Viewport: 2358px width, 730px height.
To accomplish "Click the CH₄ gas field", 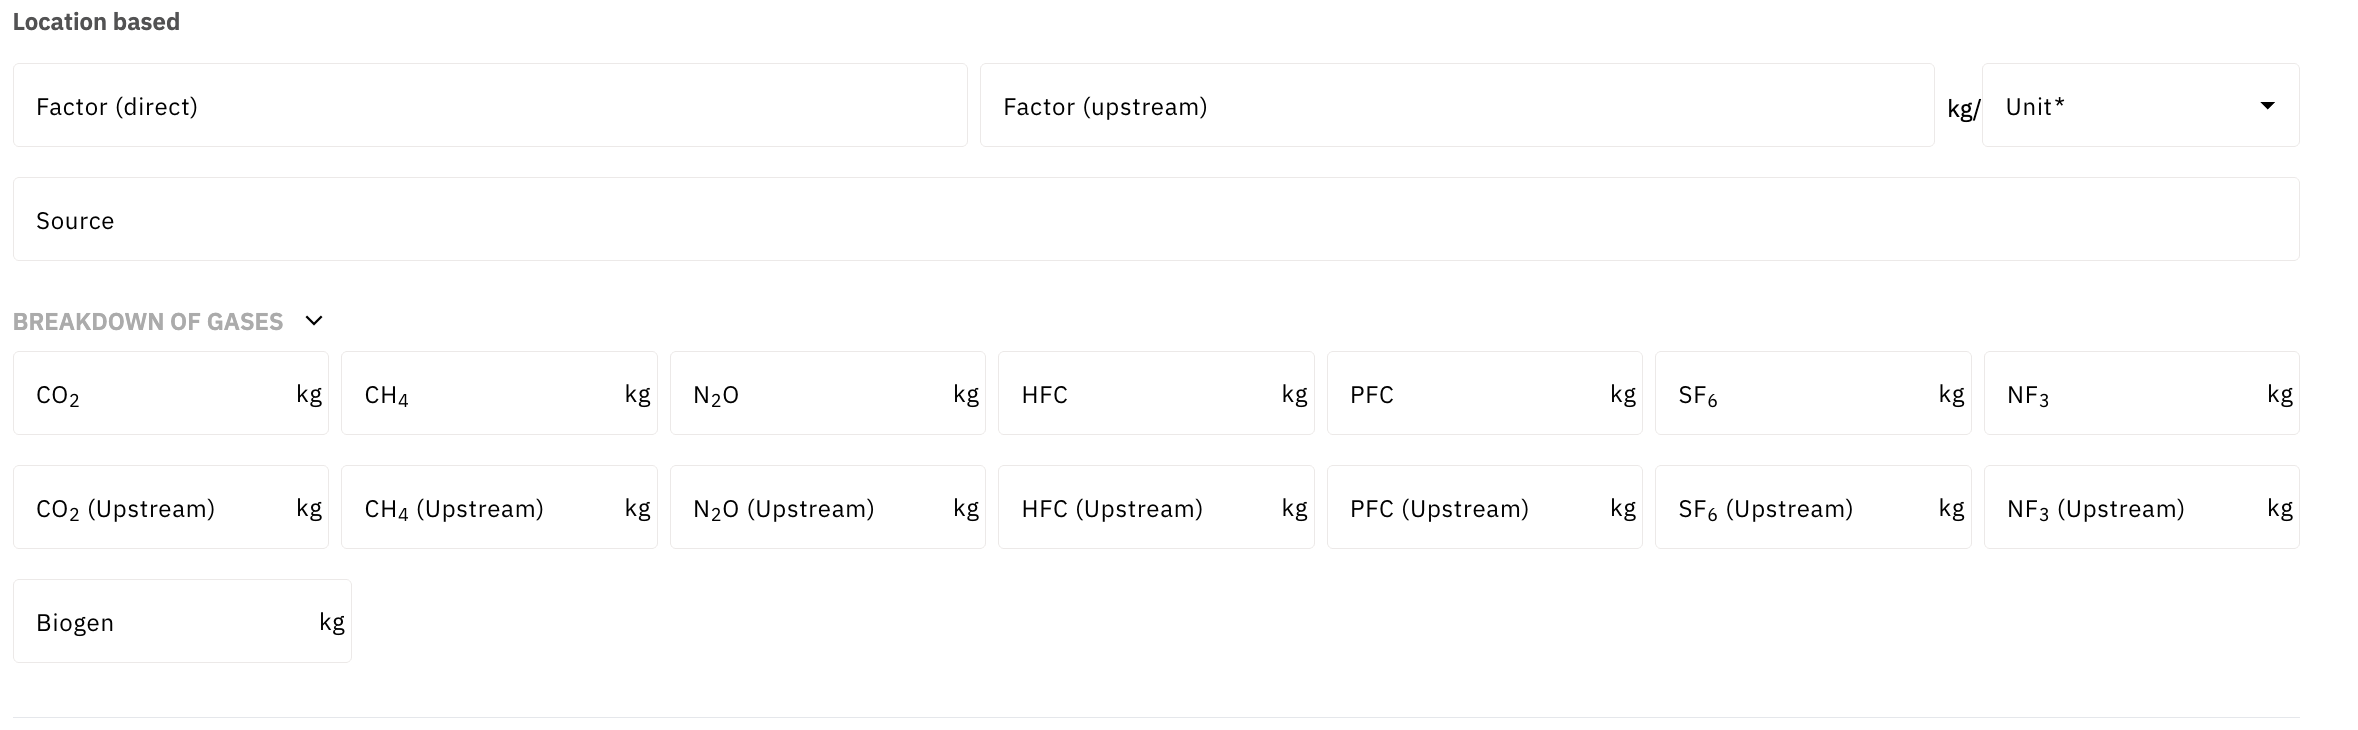I will pyautogui.click(x=488, y=394).
